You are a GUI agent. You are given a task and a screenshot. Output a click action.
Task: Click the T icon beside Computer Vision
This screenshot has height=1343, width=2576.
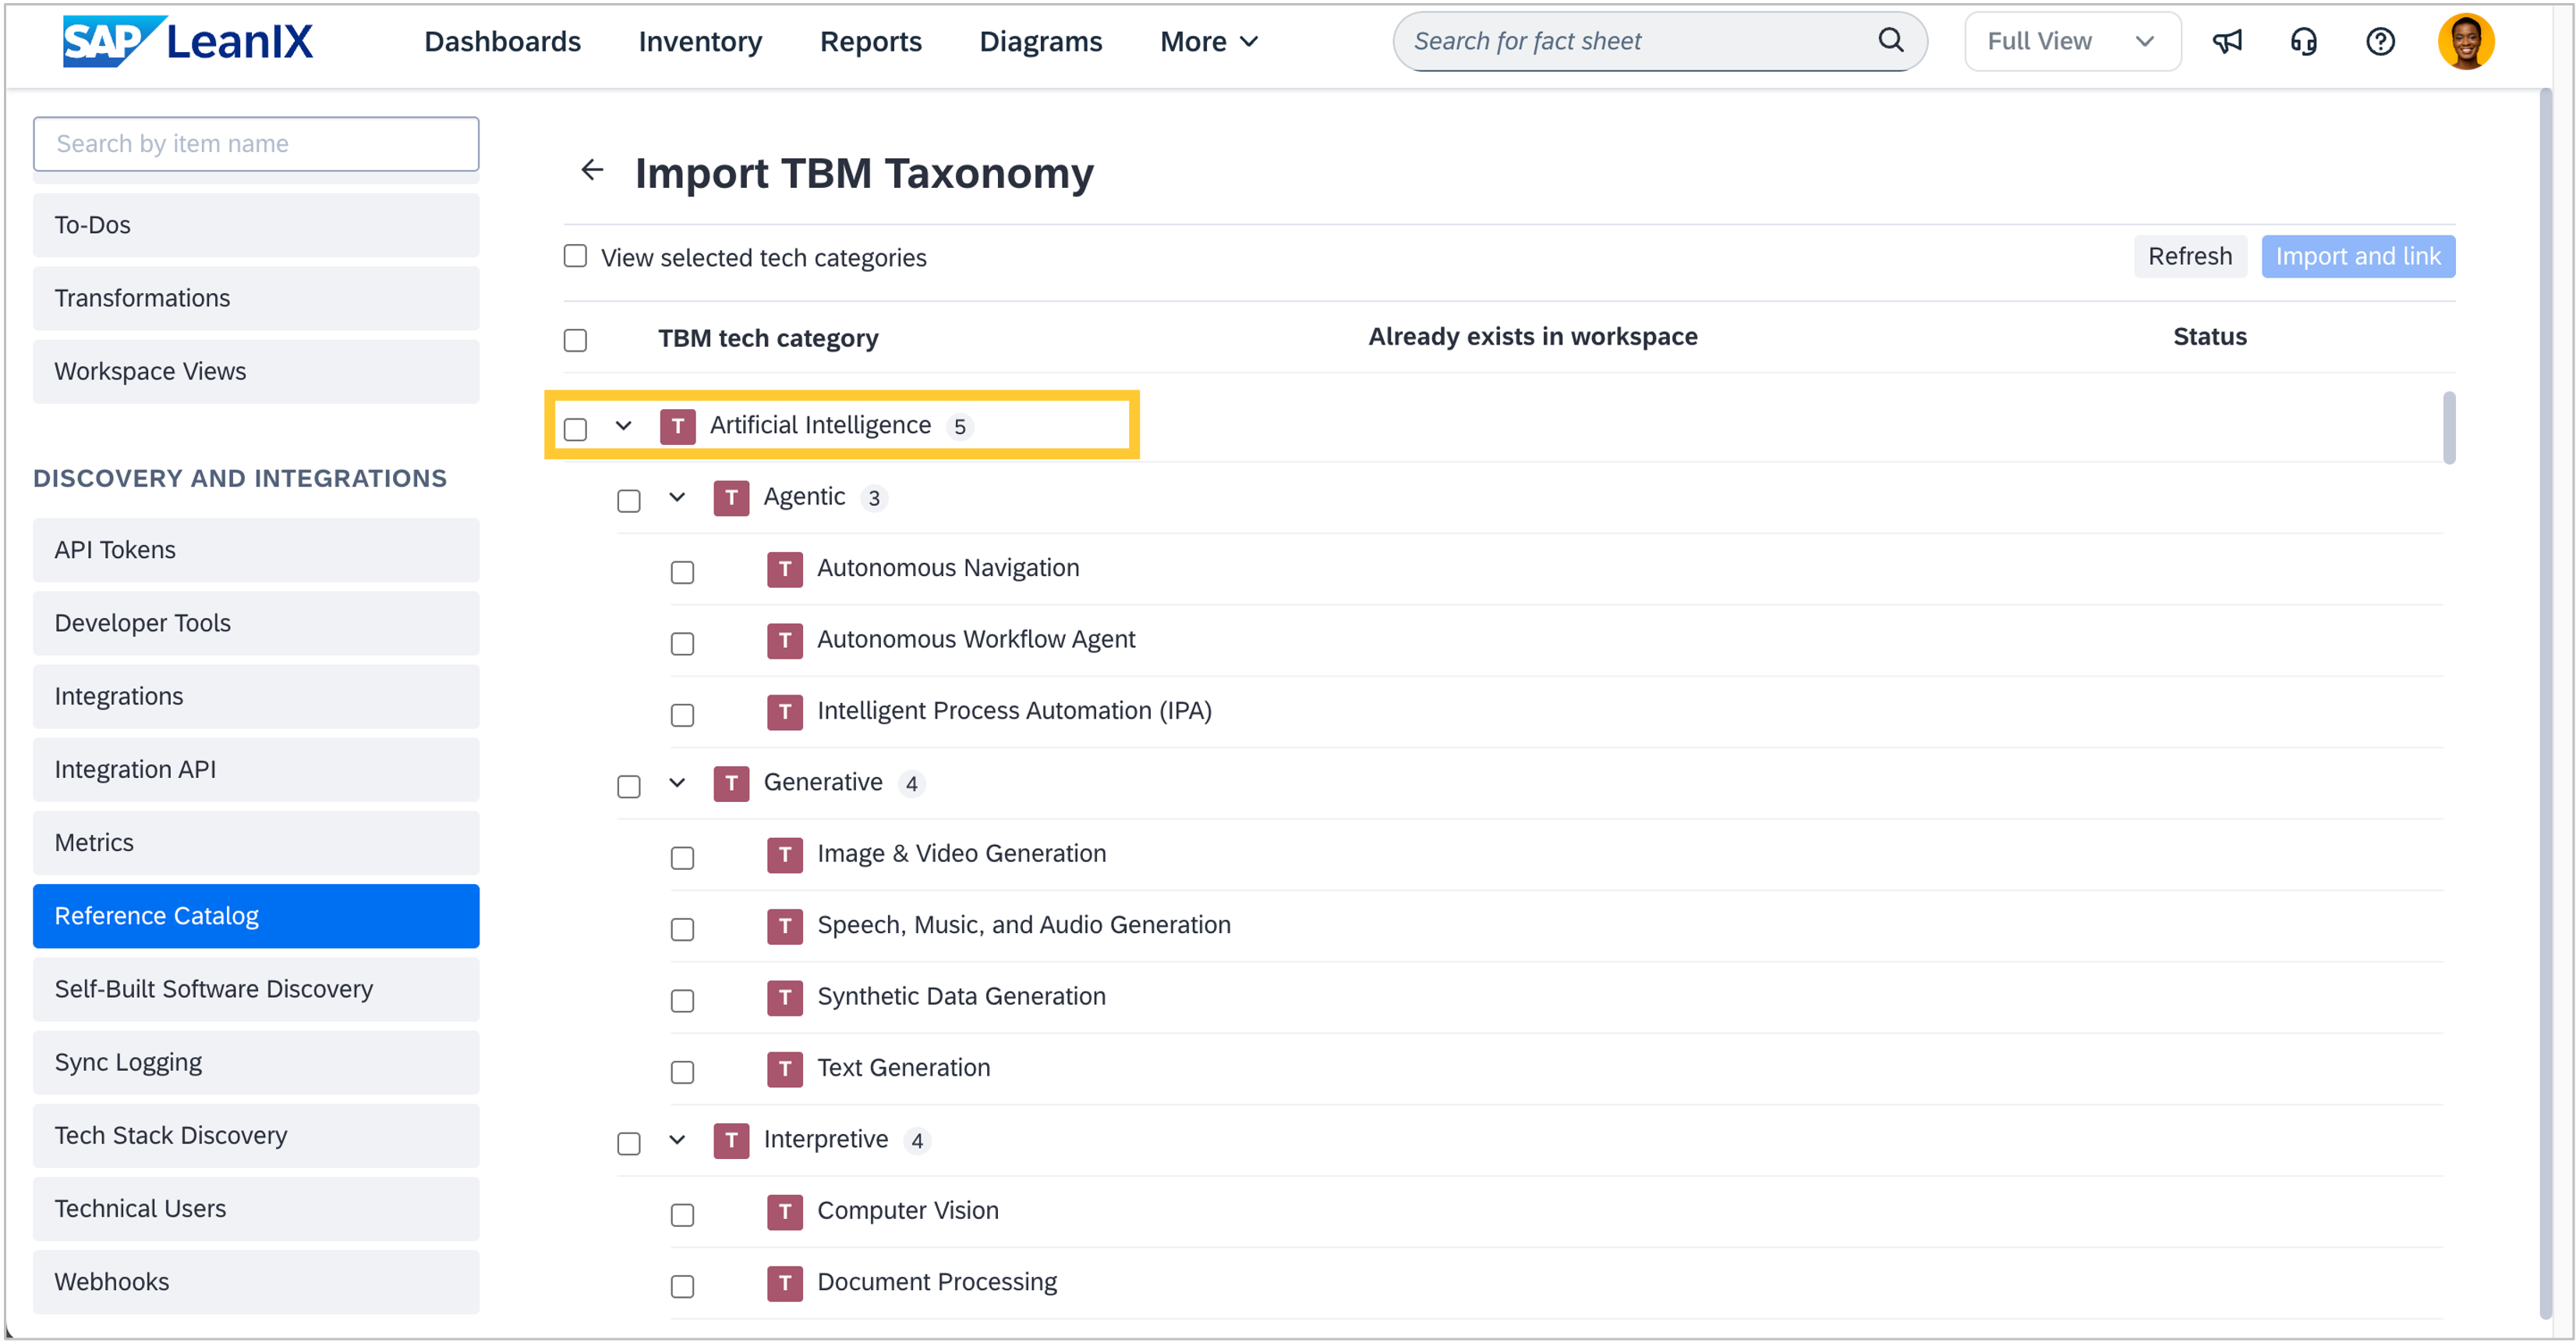pyautogui.click(x=785, y=1211)
